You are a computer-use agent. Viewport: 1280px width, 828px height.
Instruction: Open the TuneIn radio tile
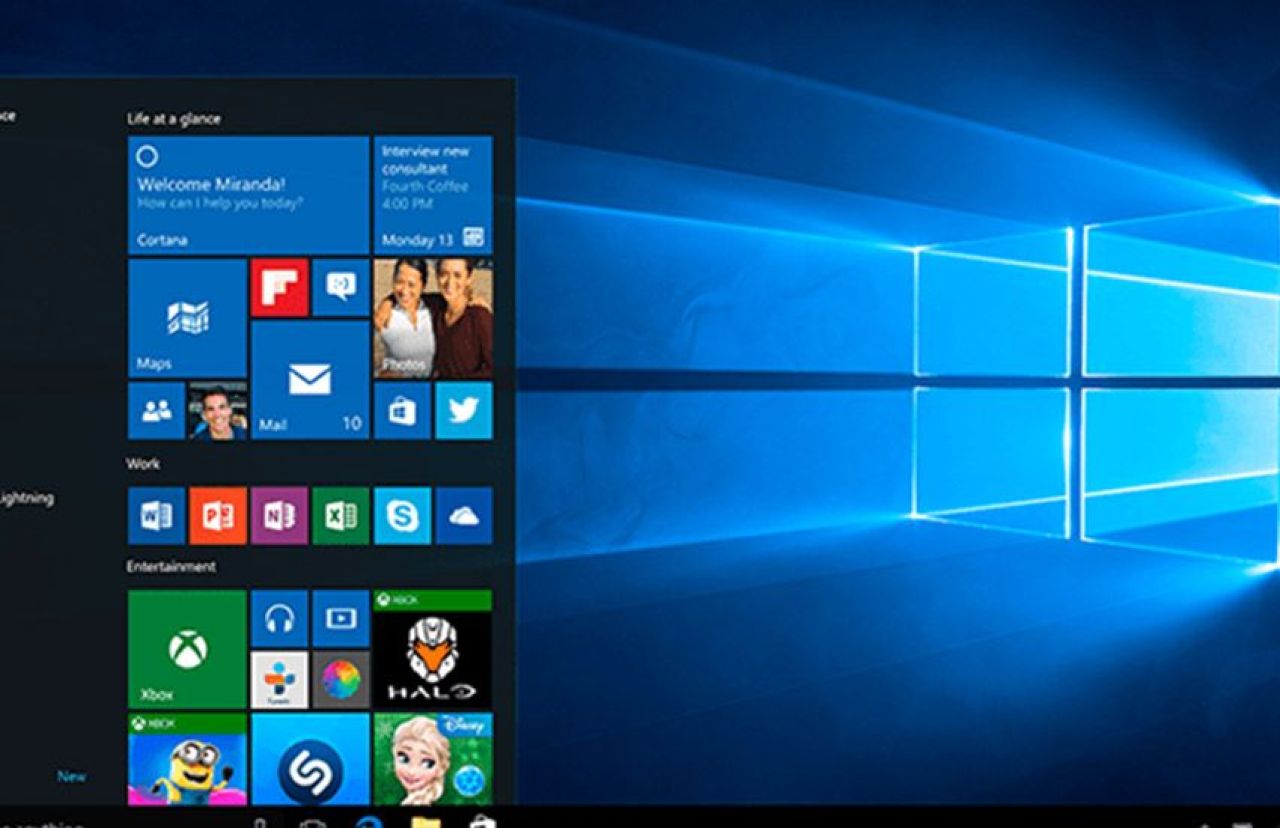279,680
